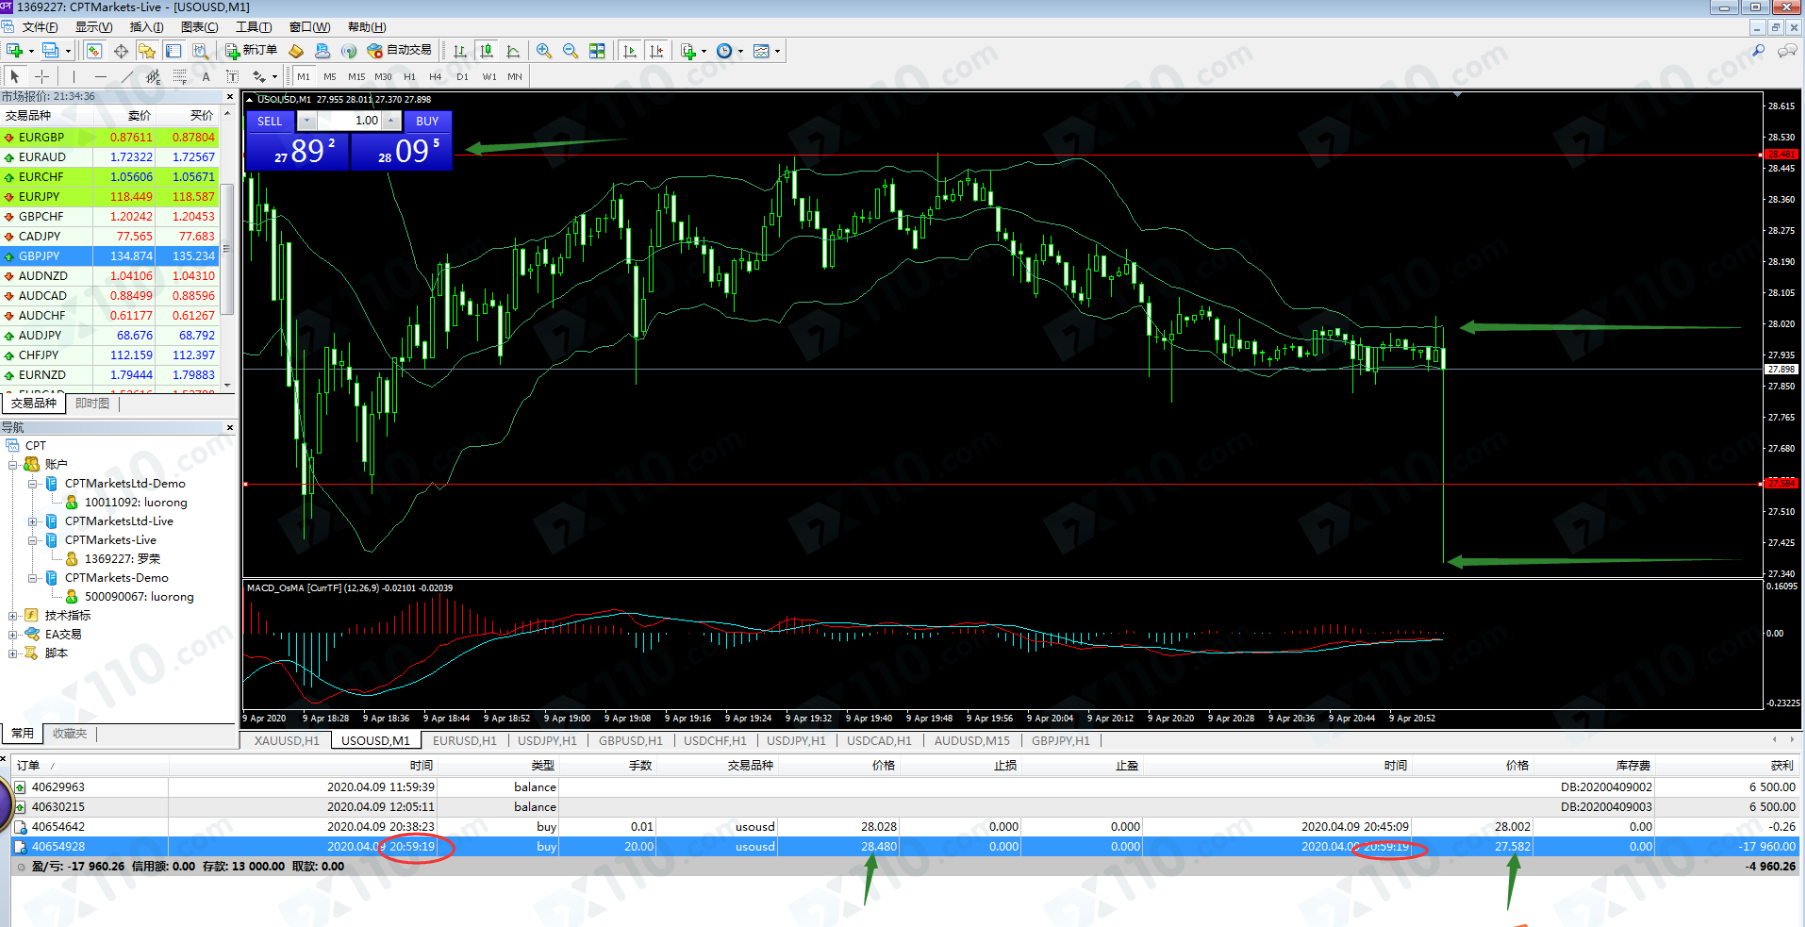The height and width of the screenshot is (927, 1805).
Task: Expand the EA交易 node
Action: pos(13,634)
